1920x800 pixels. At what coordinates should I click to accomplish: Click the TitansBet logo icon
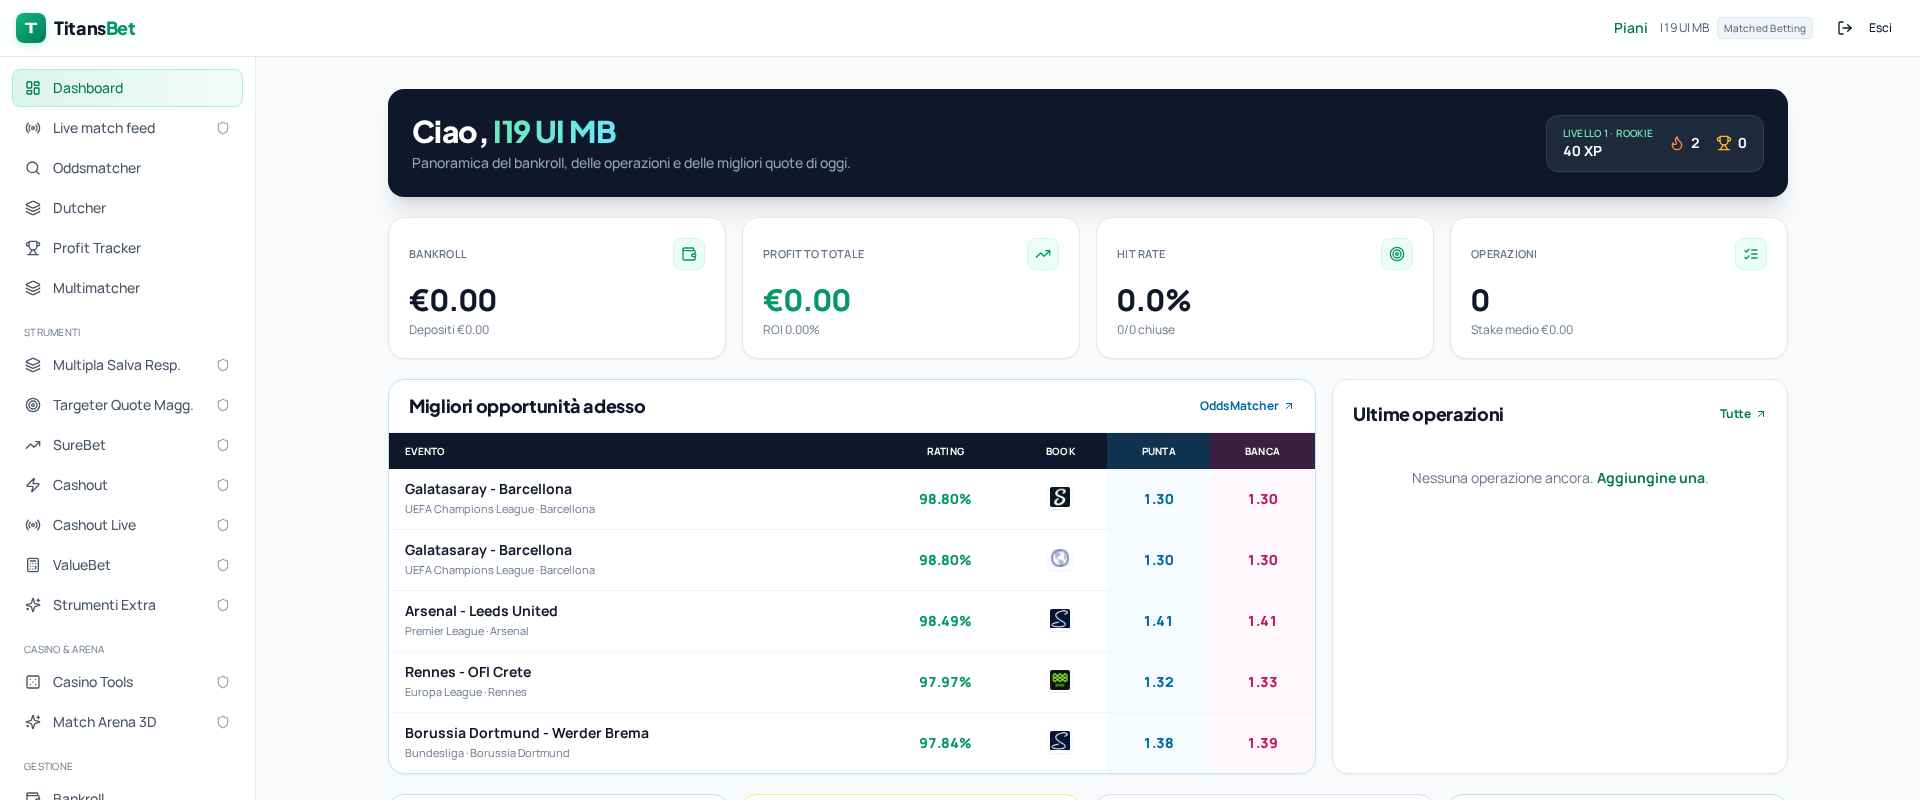point(31,28)
